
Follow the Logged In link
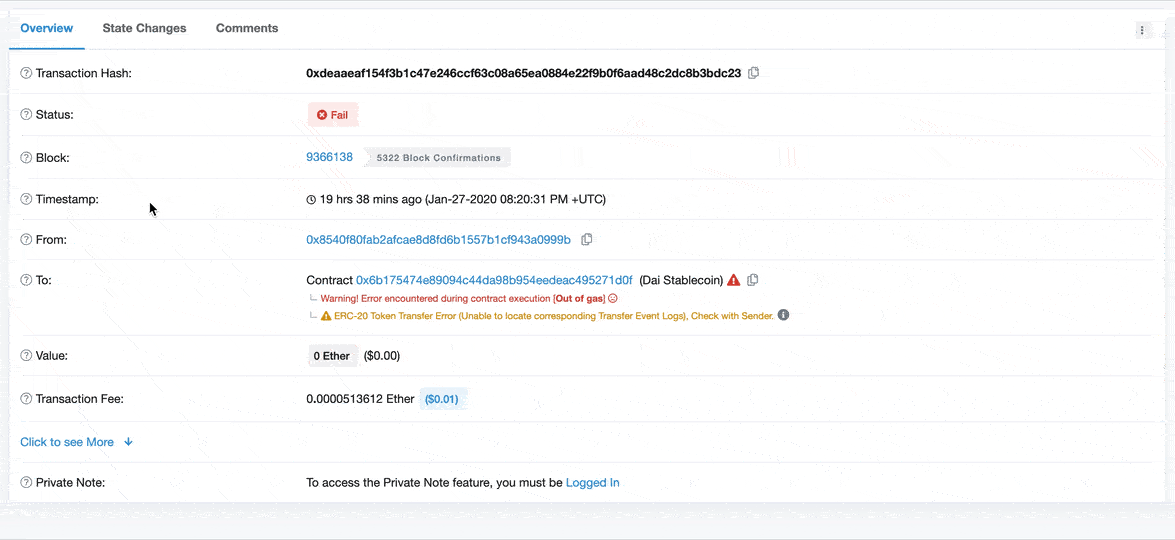592,483
